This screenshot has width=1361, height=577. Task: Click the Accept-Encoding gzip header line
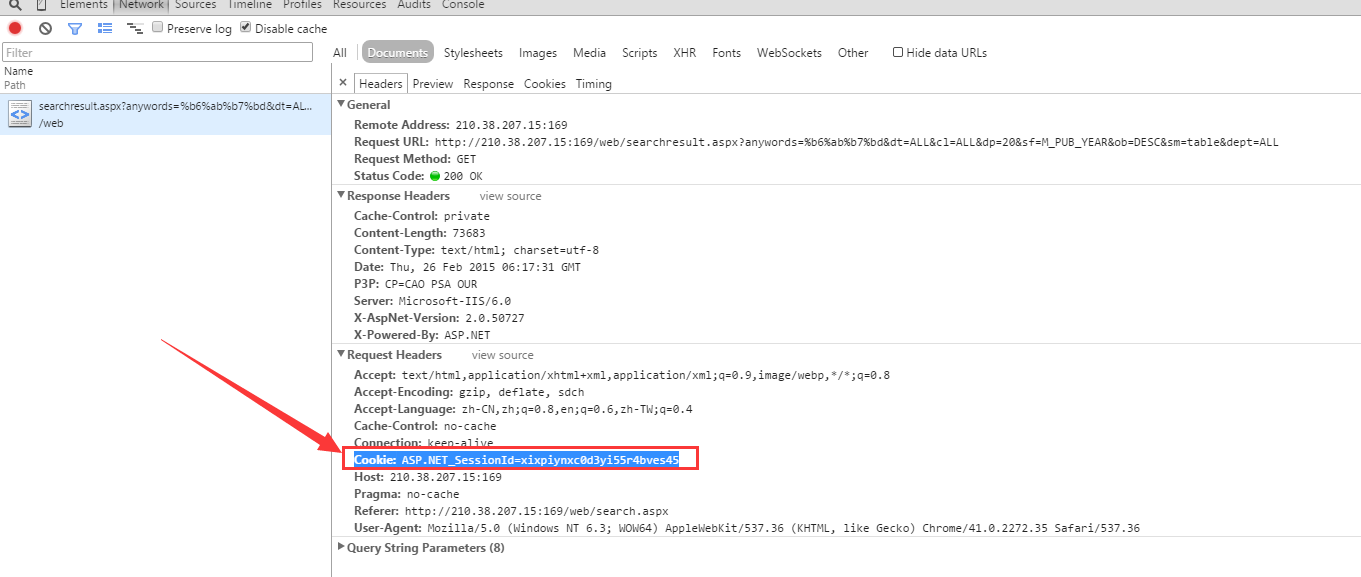click(469, 392)
